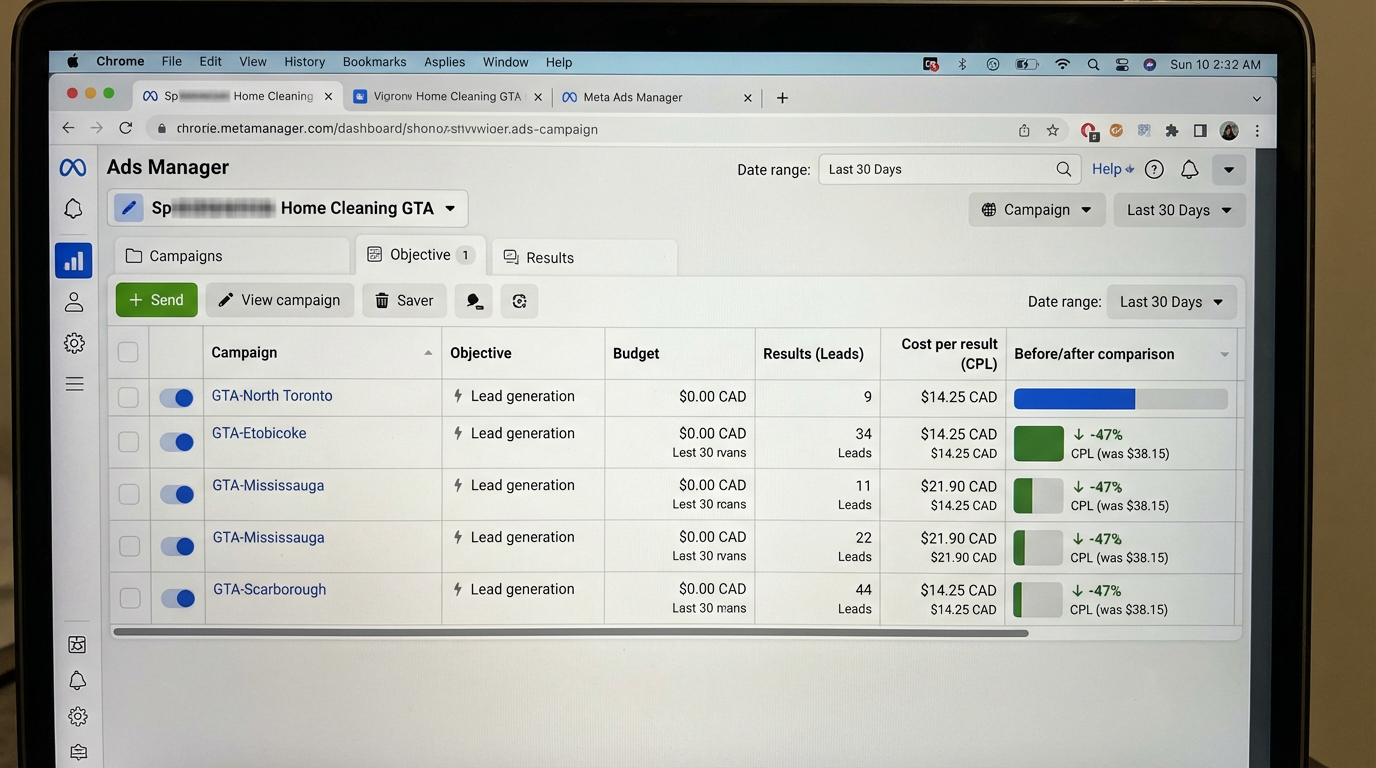Switch to the Objective tab
1376x768 pixels.
pos(420,255)
